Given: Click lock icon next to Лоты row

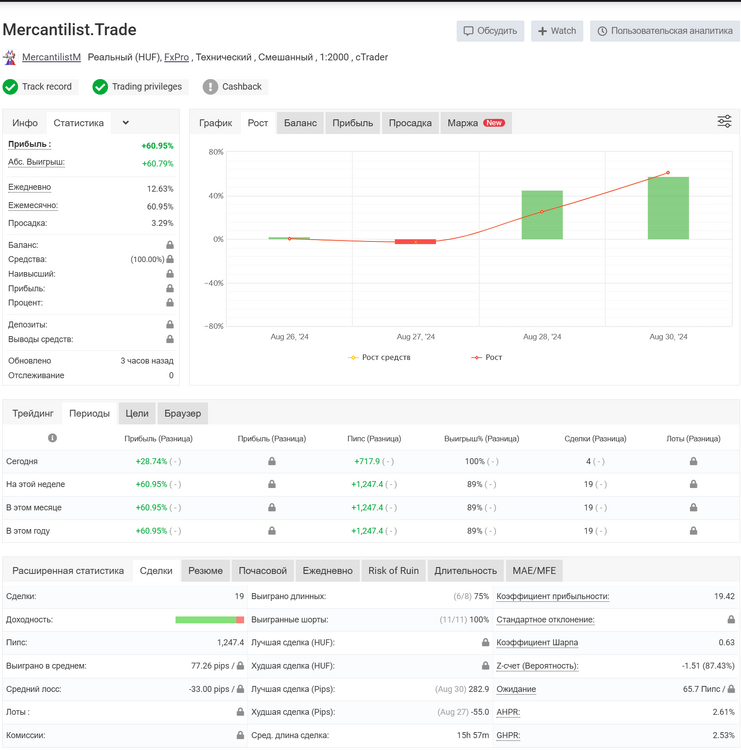Looking at the screenshot, I should click(x=240, y=712).
